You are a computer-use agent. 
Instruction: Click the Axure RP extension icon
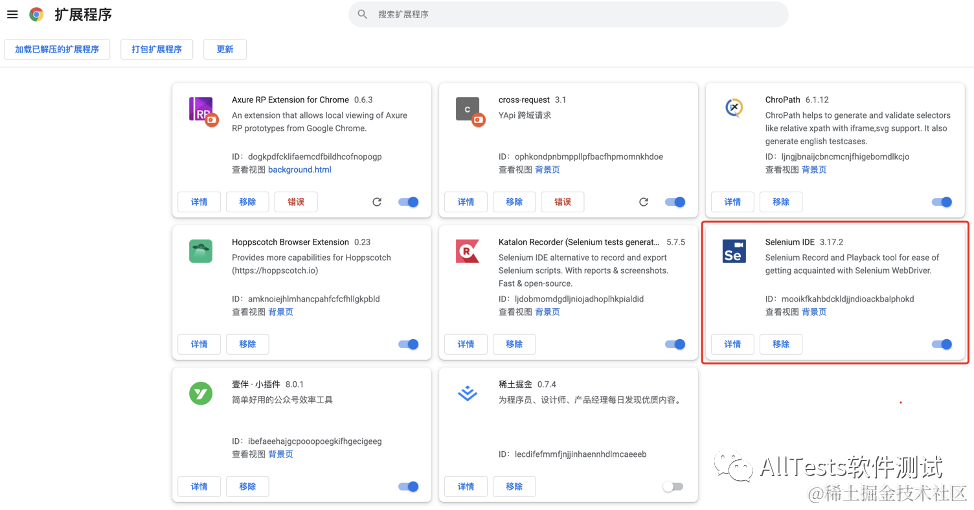coord(203,111)
